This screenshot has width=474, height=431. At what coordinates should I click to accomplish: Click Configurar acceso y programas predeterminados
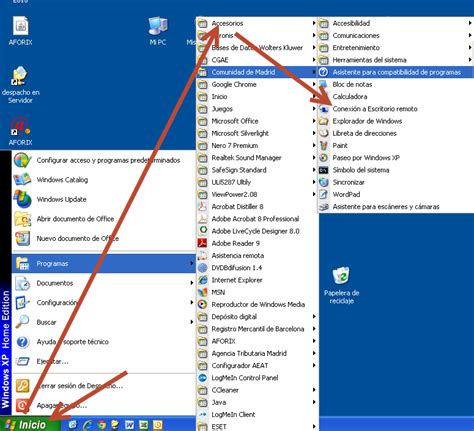[x=104, y=160]
